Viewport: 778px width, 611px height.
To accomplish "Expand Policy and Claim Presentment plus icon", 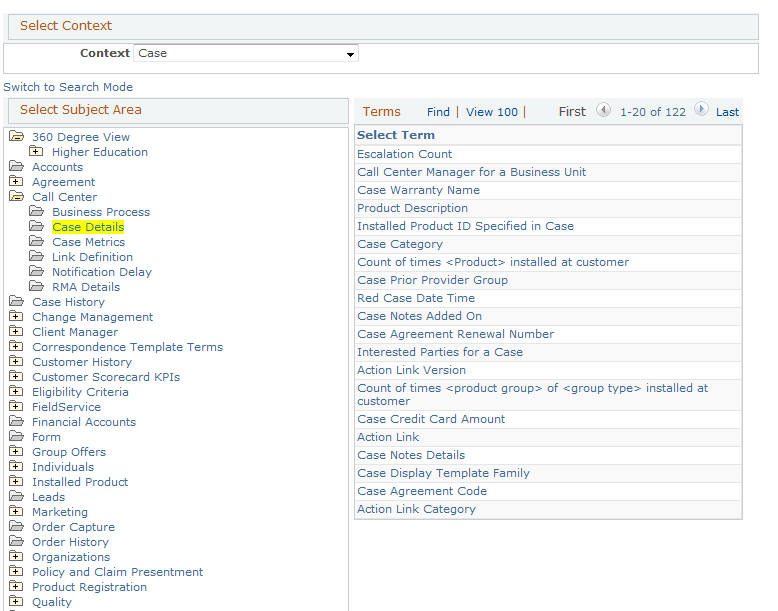I will tap(16, 571).
